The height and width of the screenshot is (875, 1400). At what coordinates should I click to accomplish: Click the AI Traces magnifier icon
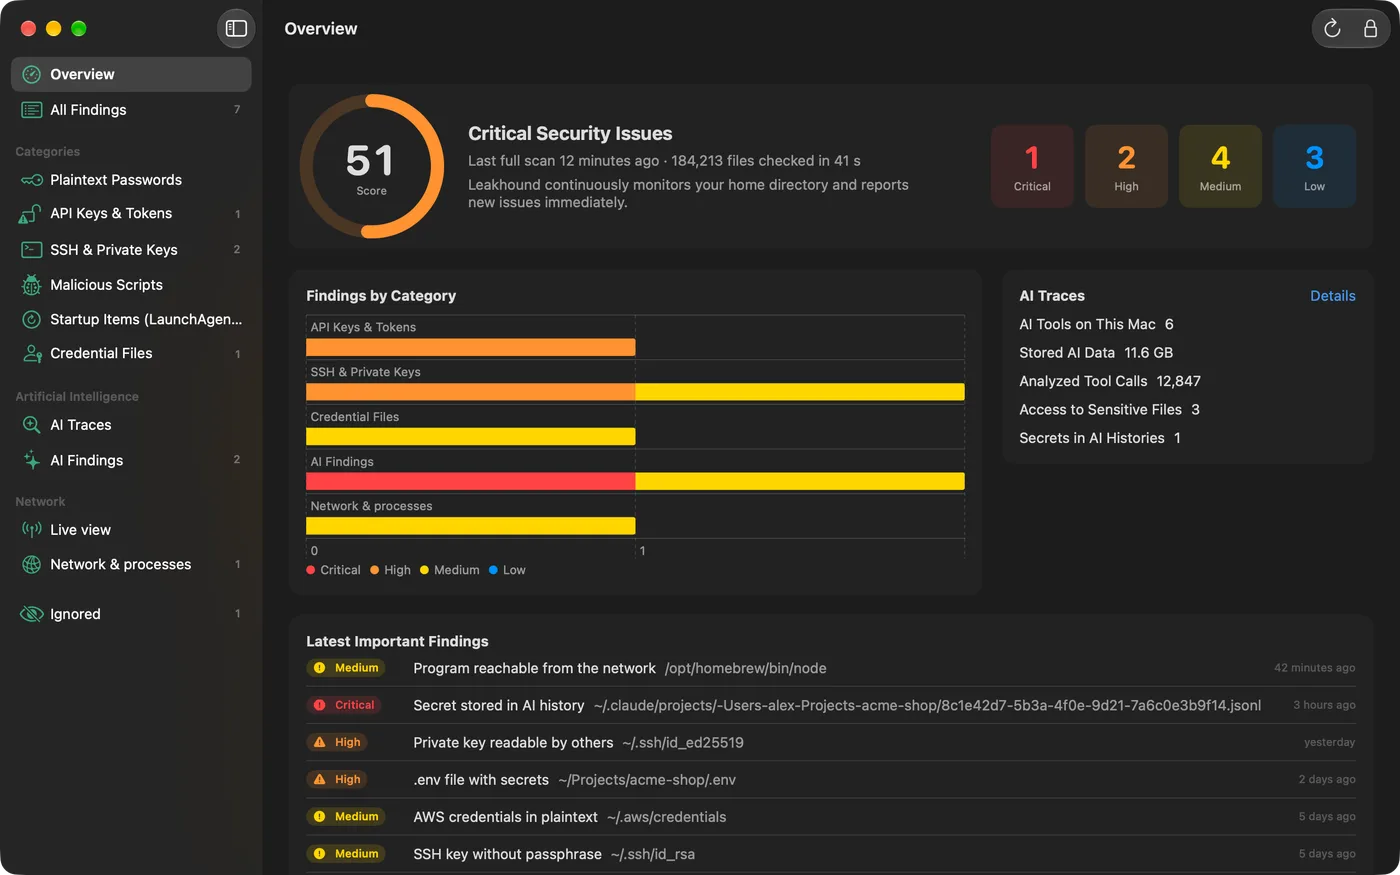[x=32, y=425]
